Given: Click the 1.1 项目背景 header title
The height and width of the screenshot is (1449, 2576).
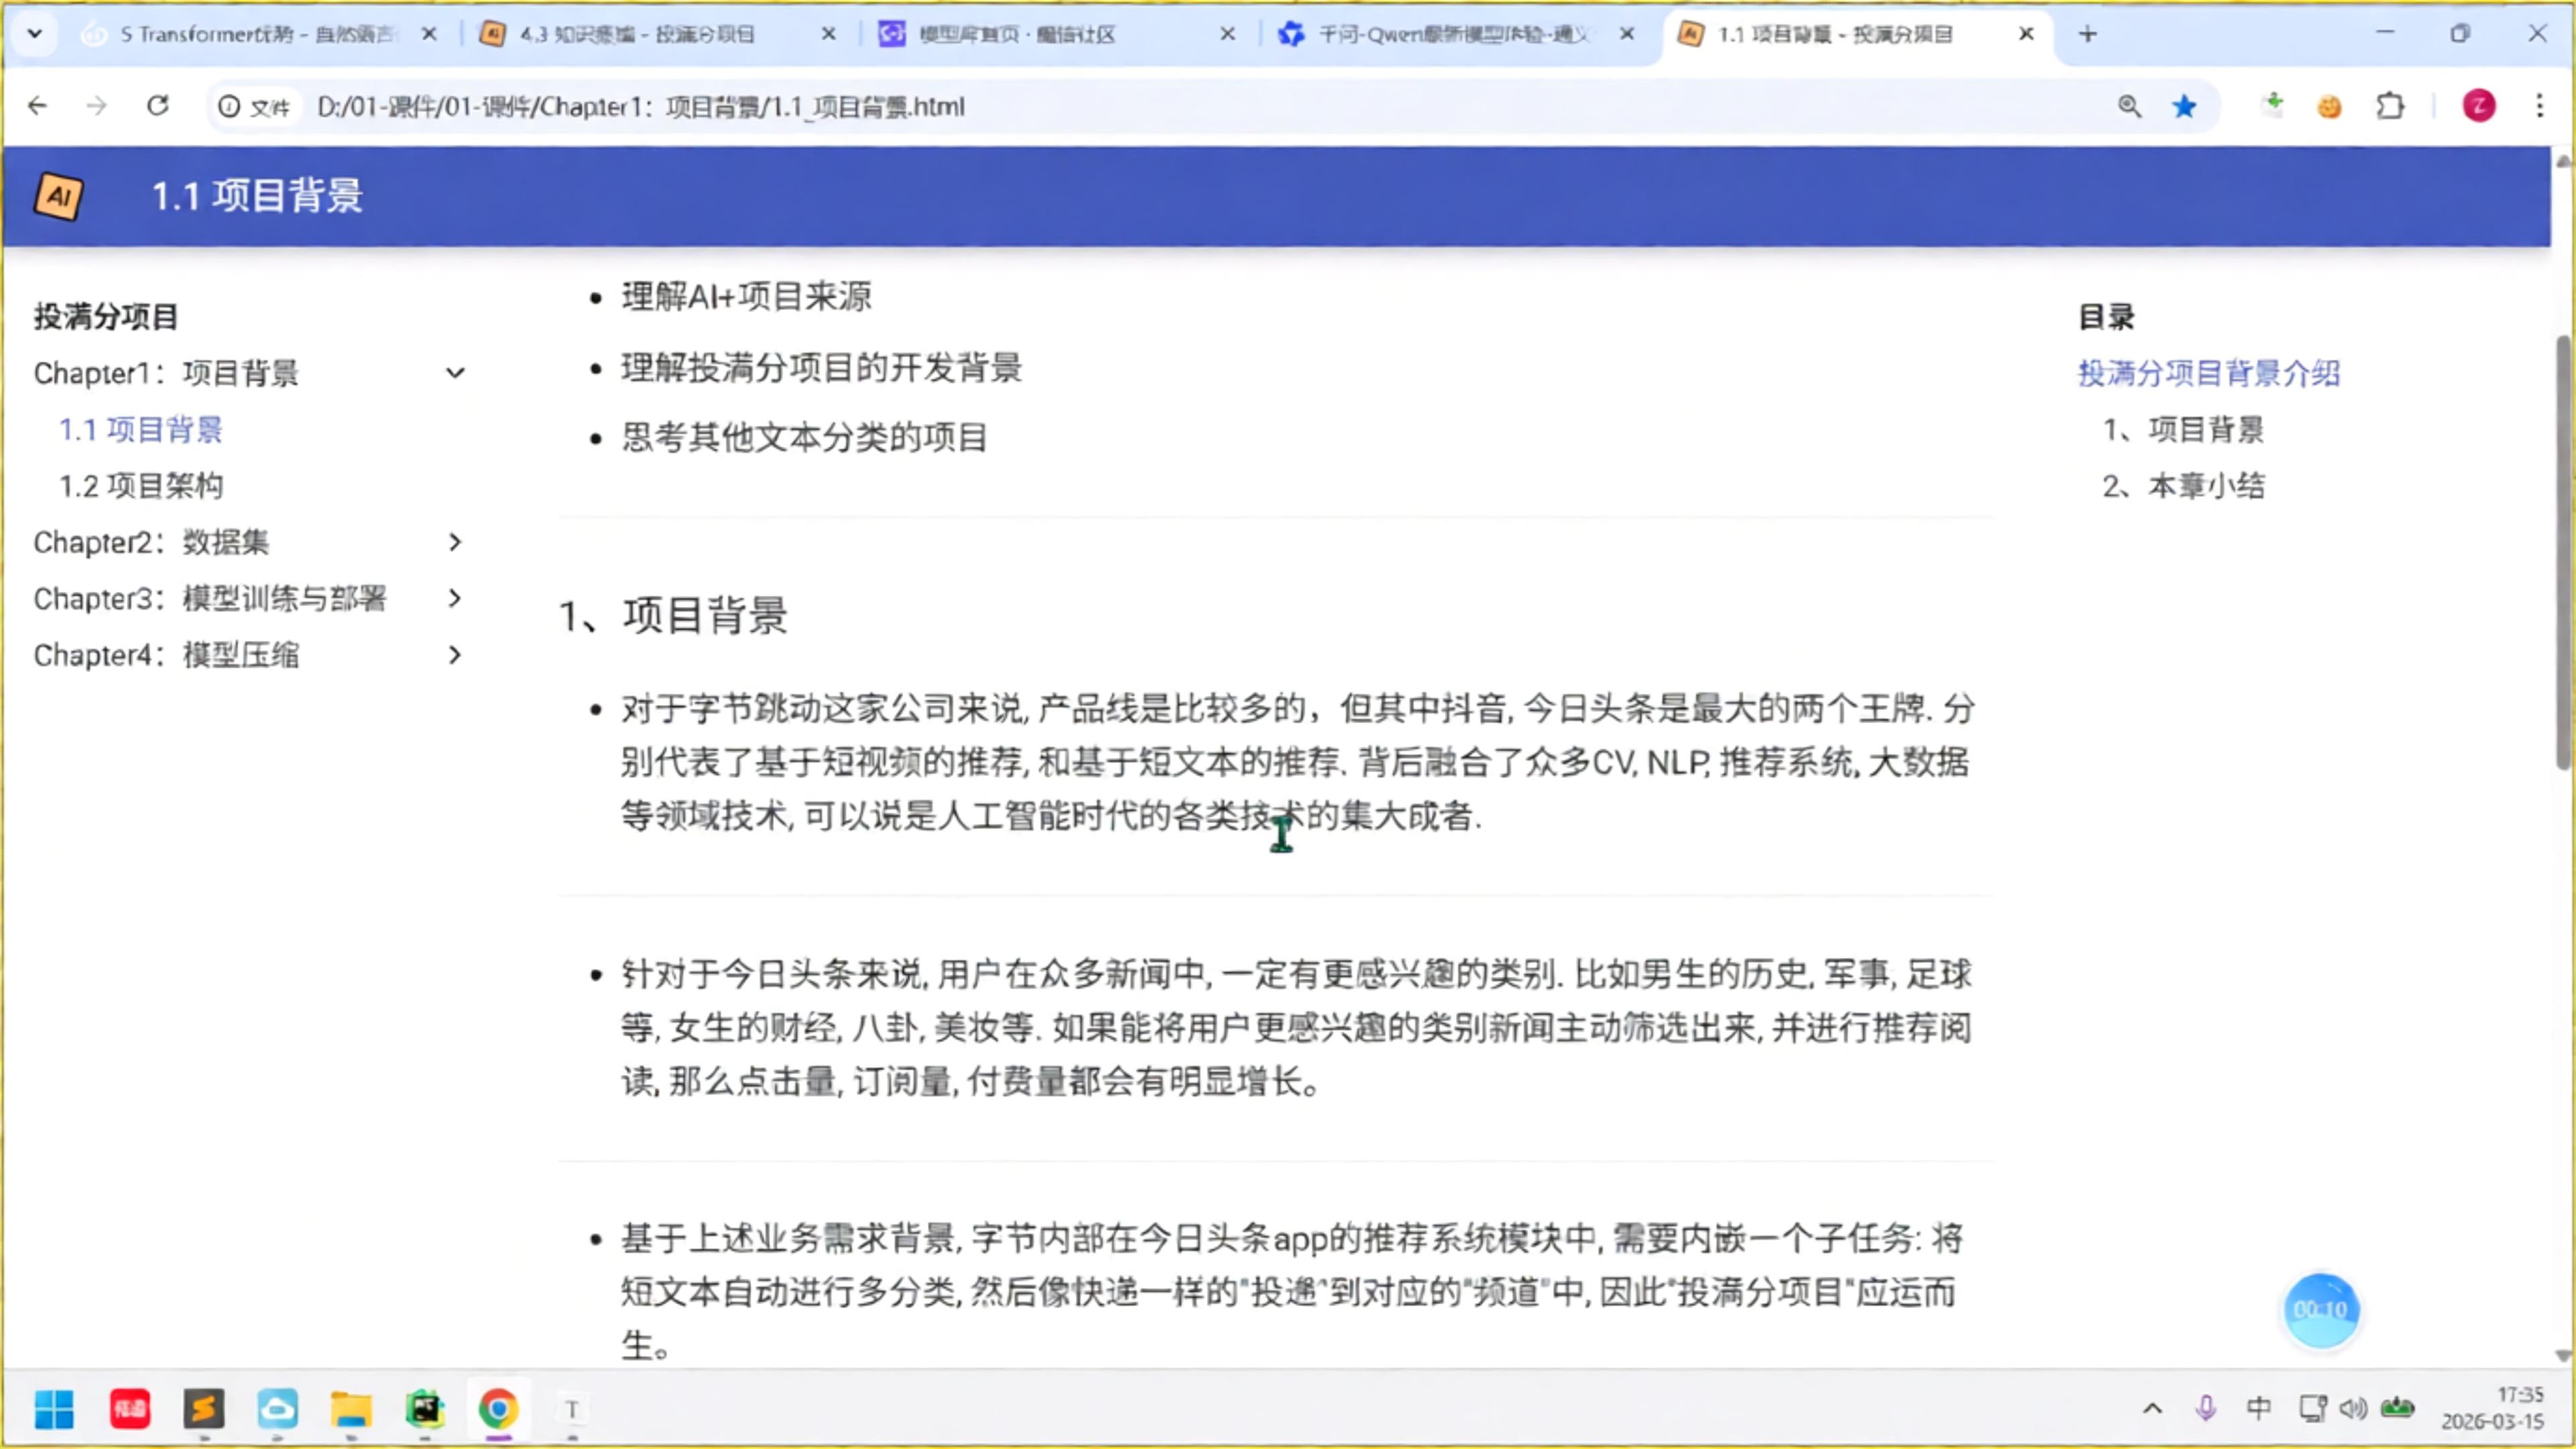Looking at the screenshot, I should point(257,196).
